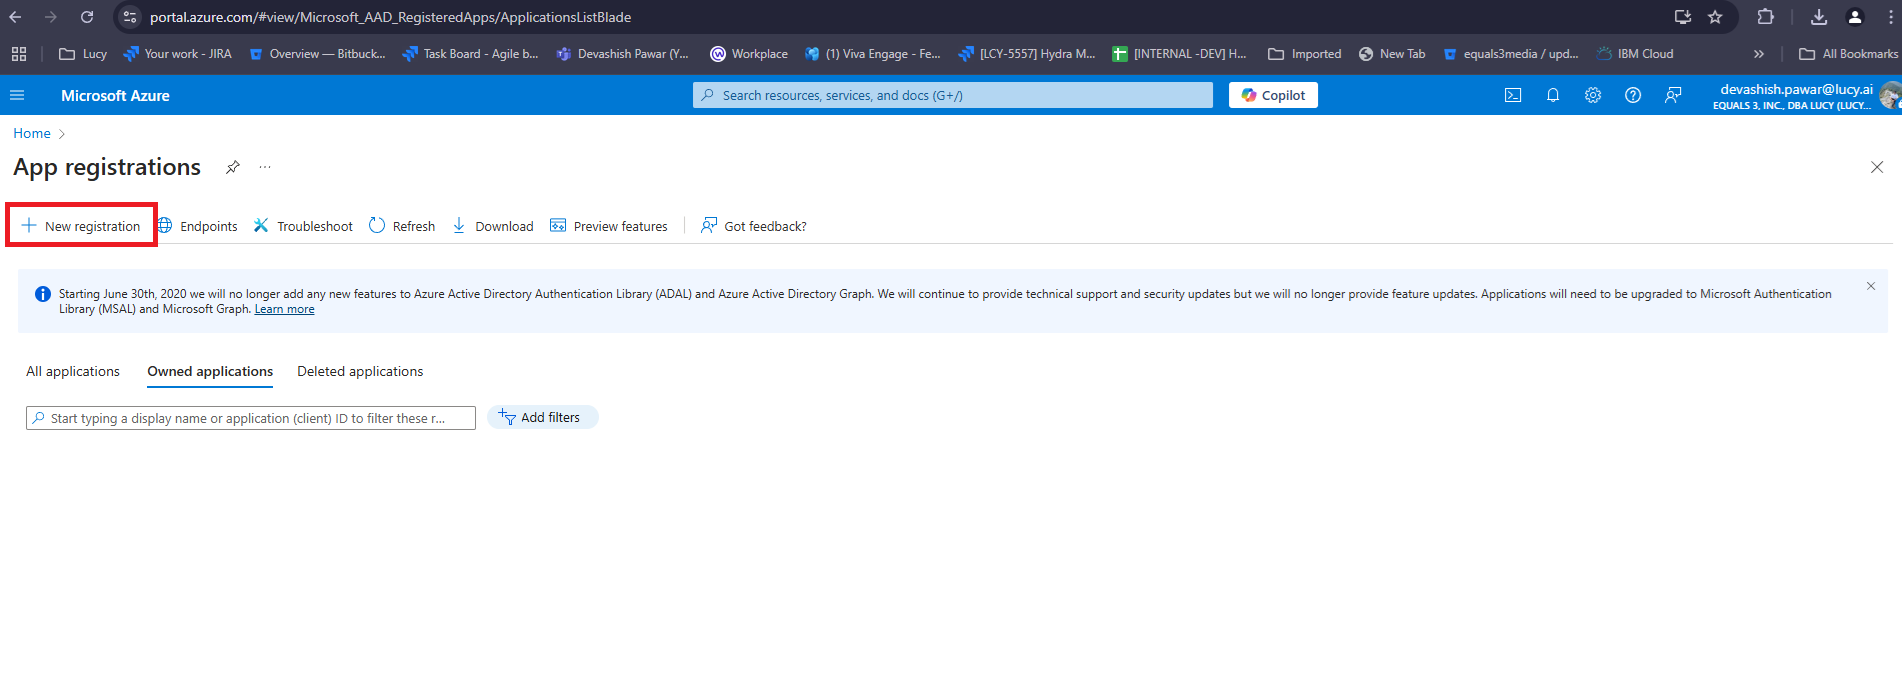This screenshot has height=700, width=1902.
Task: Open Endpoints from the command bar
Action: click(198, 226)
